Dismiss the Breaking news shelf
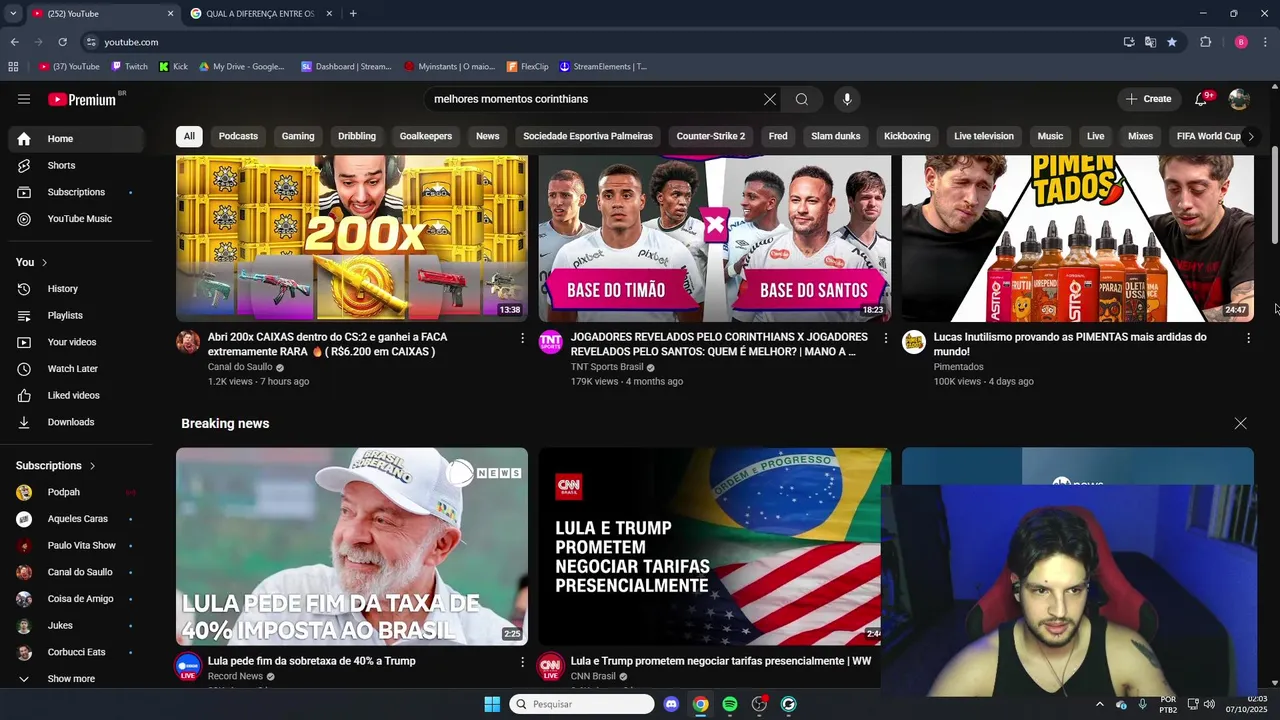 coord(1241,424)
